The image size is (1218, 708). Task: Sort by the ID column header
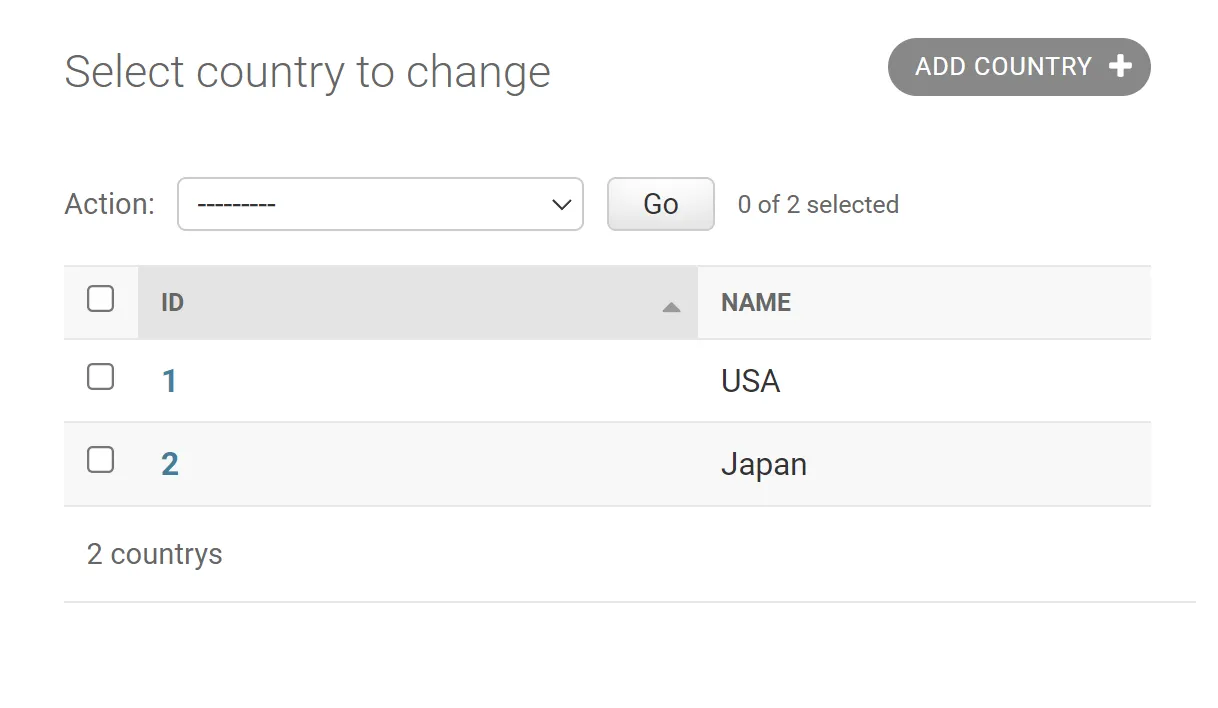173,303
